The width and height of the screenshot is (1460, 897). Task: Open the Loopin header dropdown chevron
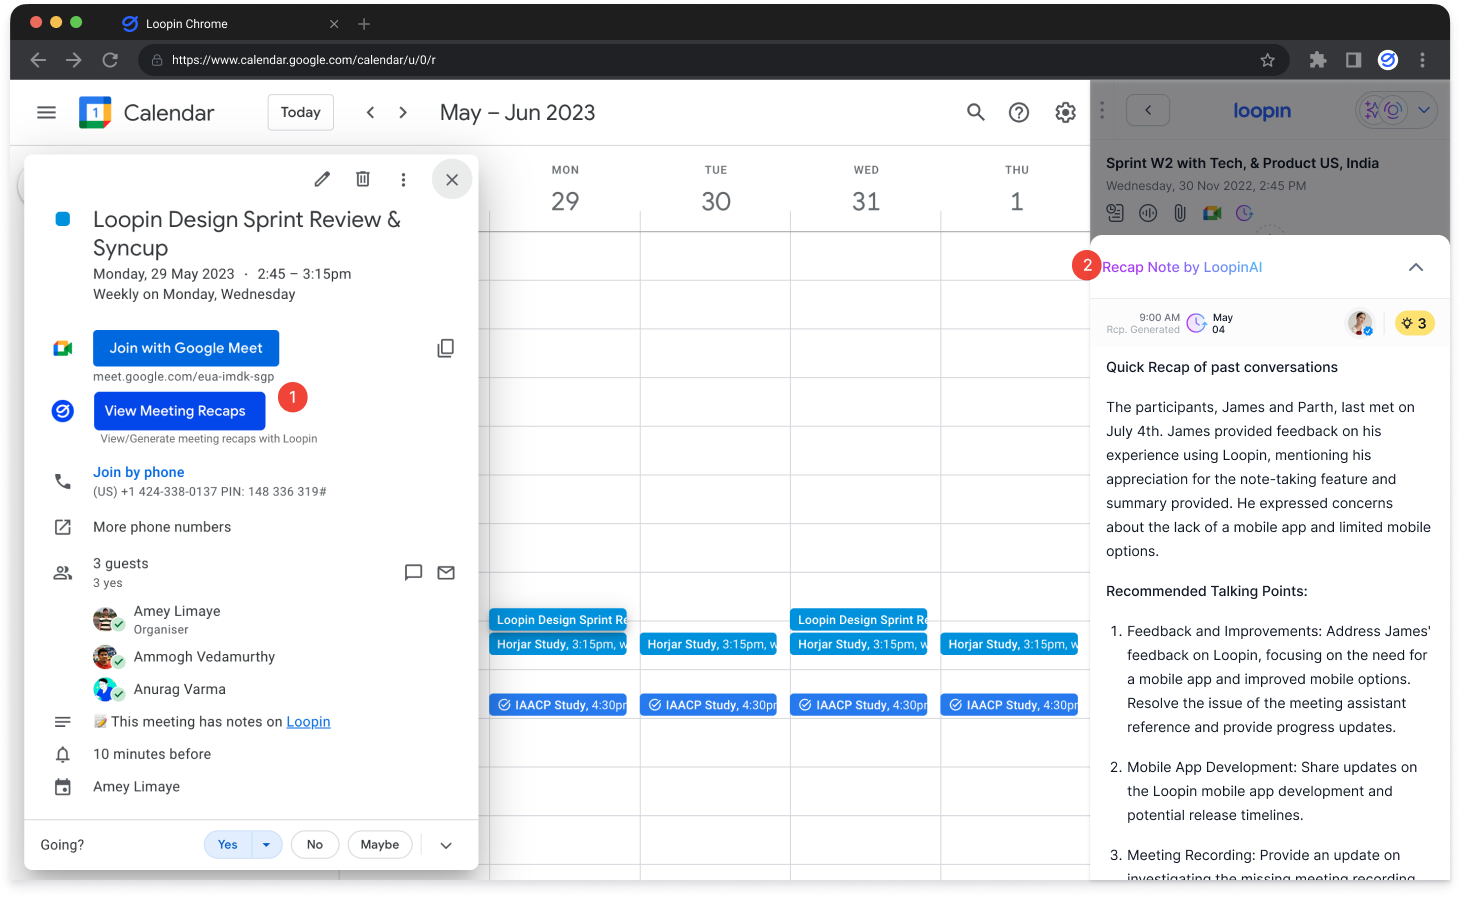click(x=1424, y=110)
